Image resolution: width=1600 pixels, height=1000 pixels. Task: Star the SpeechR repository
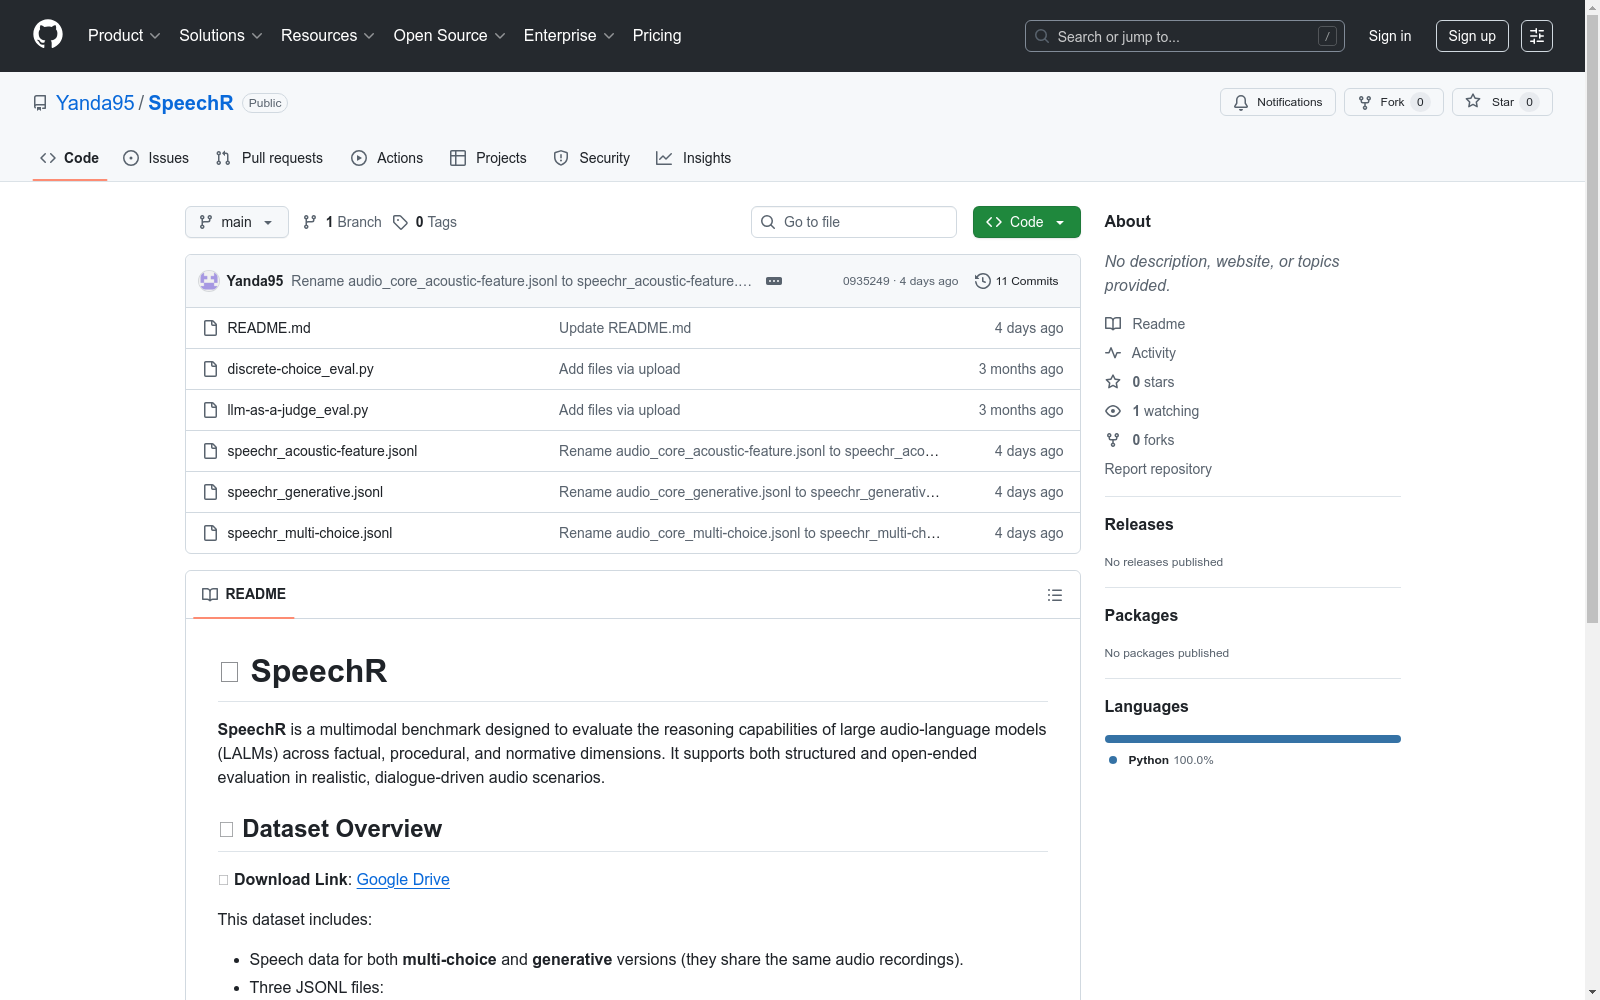1502,102
